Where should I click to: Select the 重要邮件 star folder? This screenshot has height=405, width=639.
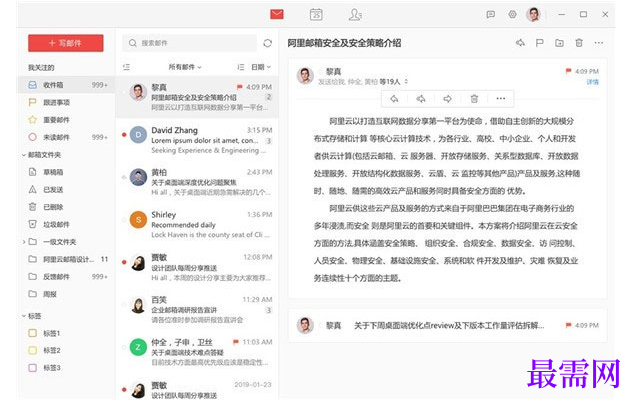tap(66, 120)
